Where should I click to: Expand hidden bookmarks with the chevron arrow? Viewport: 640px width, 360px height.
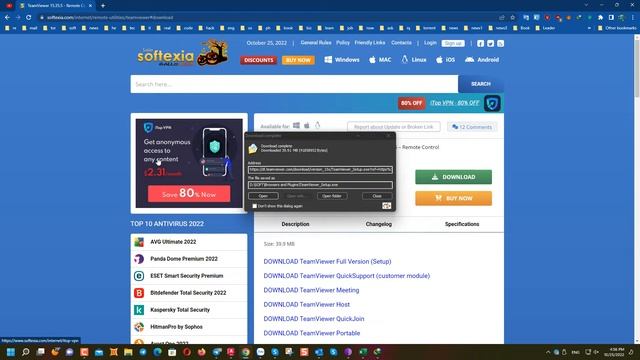589,28
